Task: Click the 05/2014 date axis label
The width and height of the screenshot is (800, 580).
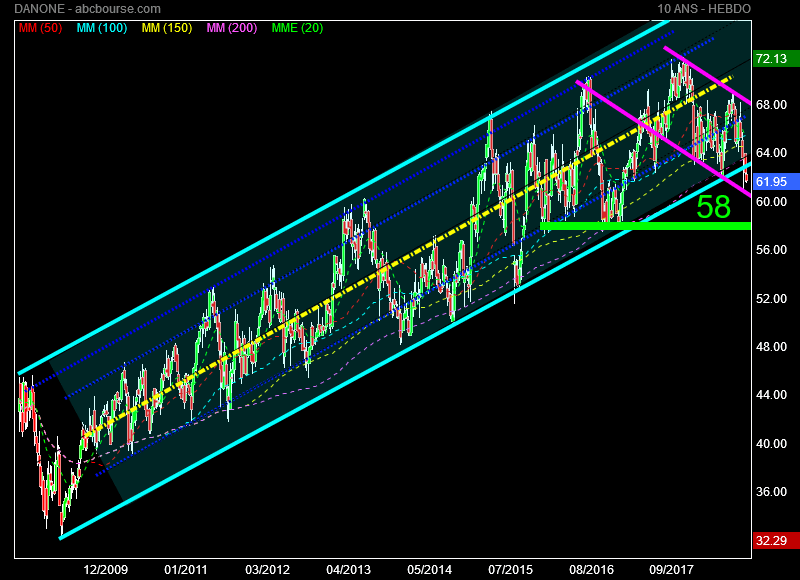Action: point(430,570)
